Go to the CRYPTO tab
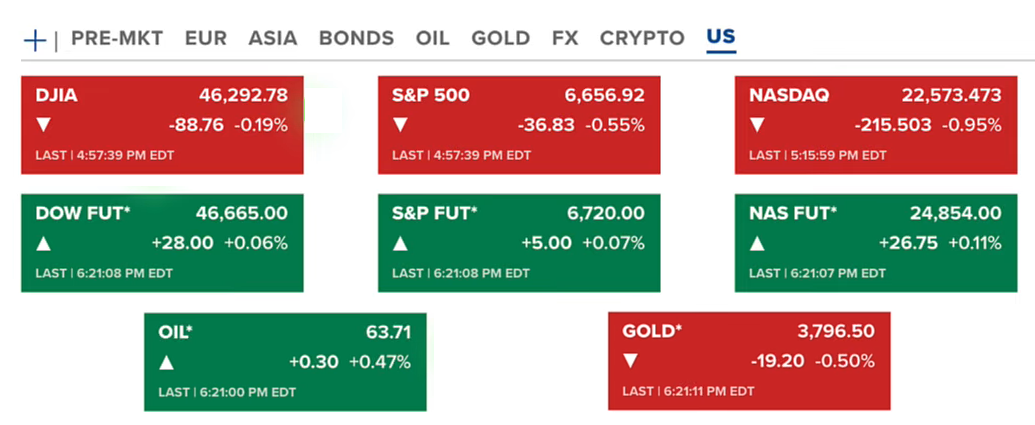Image resolution: width=1035 pixels, height=425 pixels. click(x=642, y=39)
